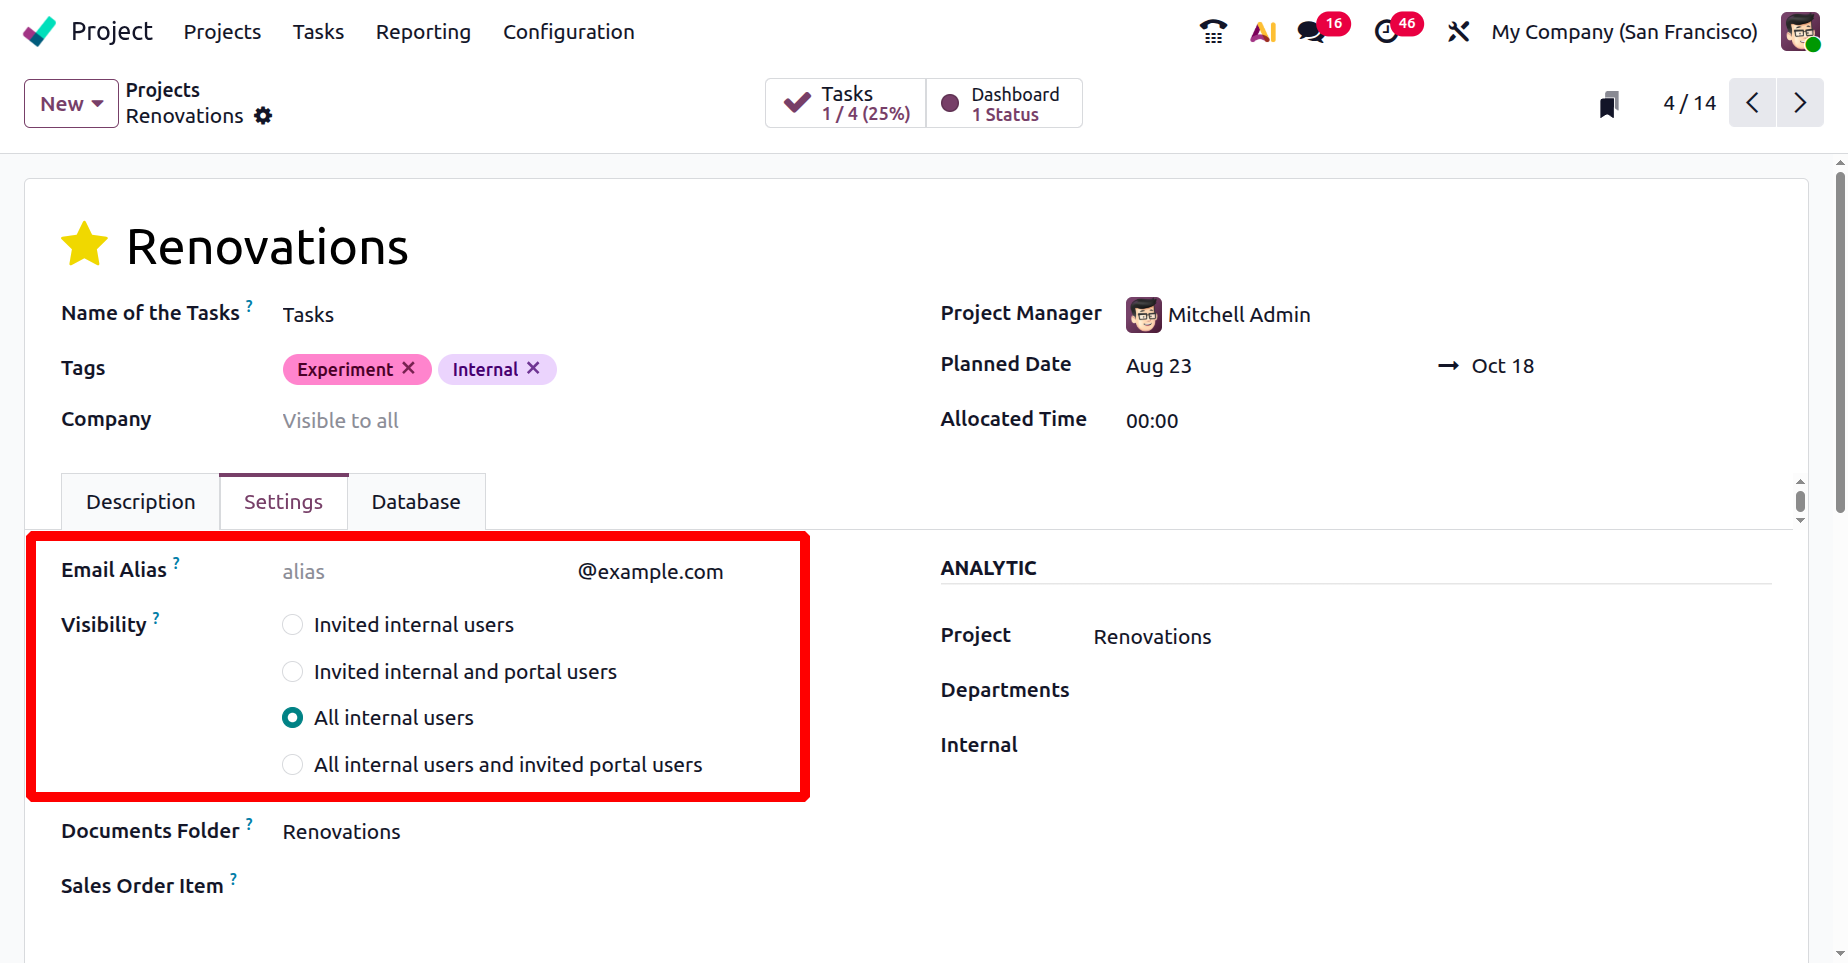The width and height of the screenshot is (1848, 963).
Task: Choose 'All internal users and invited portal users'
Action: [293, 765]
